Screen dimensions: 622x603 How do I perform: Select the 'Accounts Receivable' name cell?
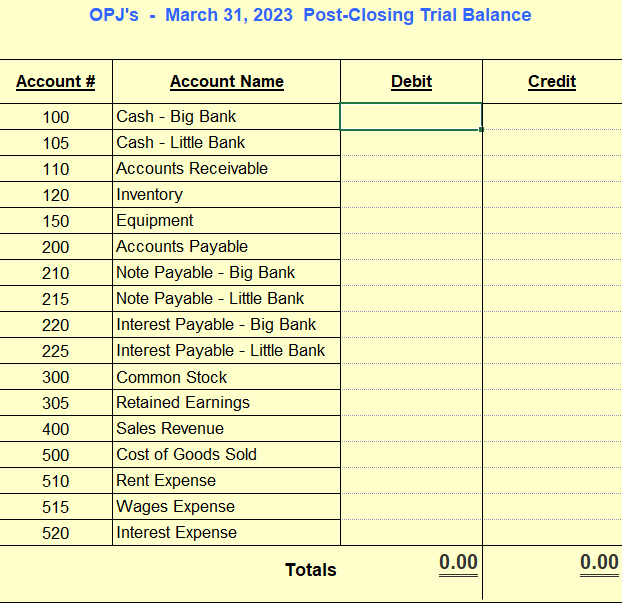226,169
